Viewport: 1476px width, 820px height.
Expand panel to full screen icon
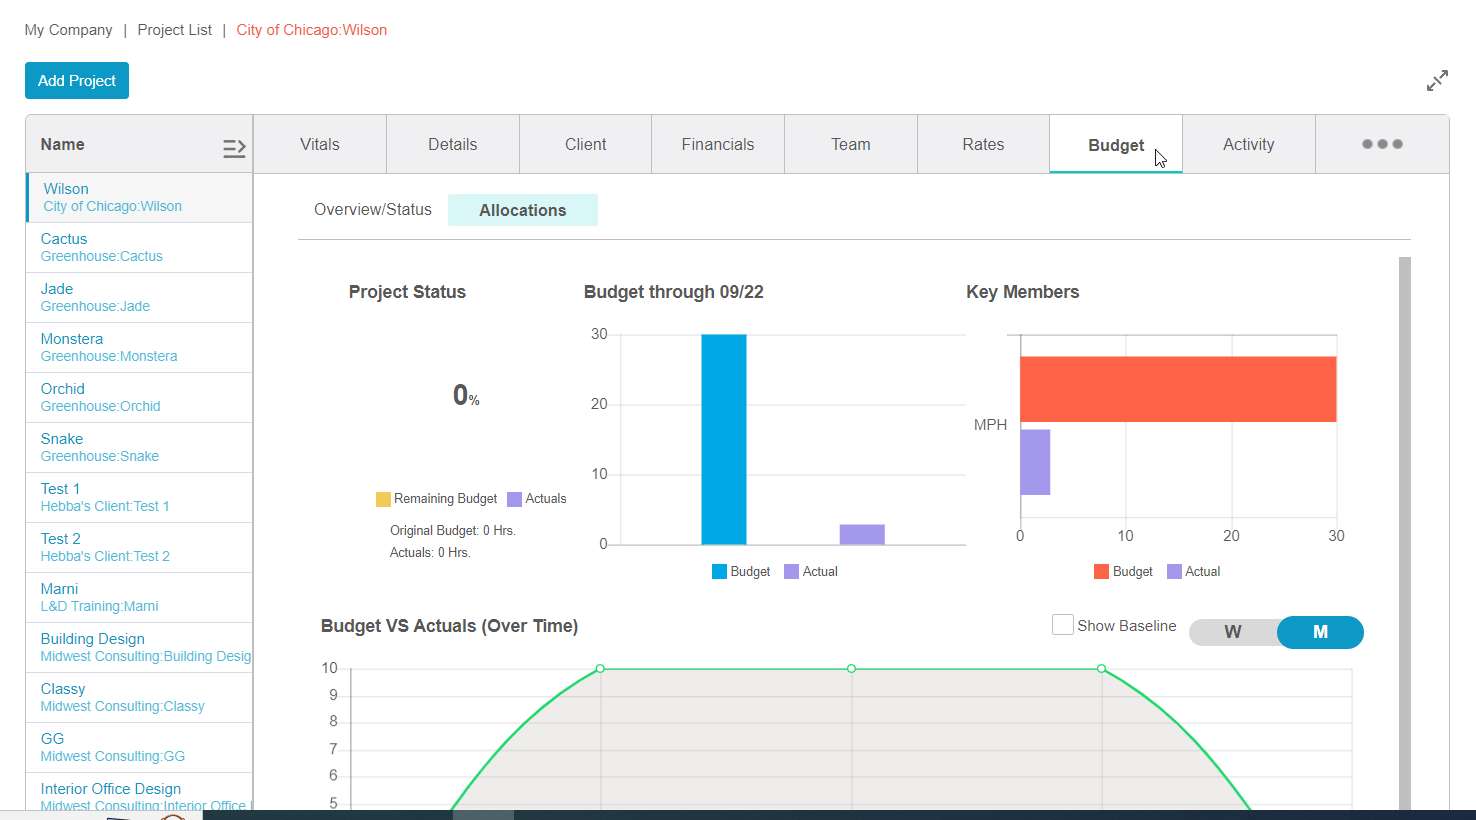(1437, 81)
